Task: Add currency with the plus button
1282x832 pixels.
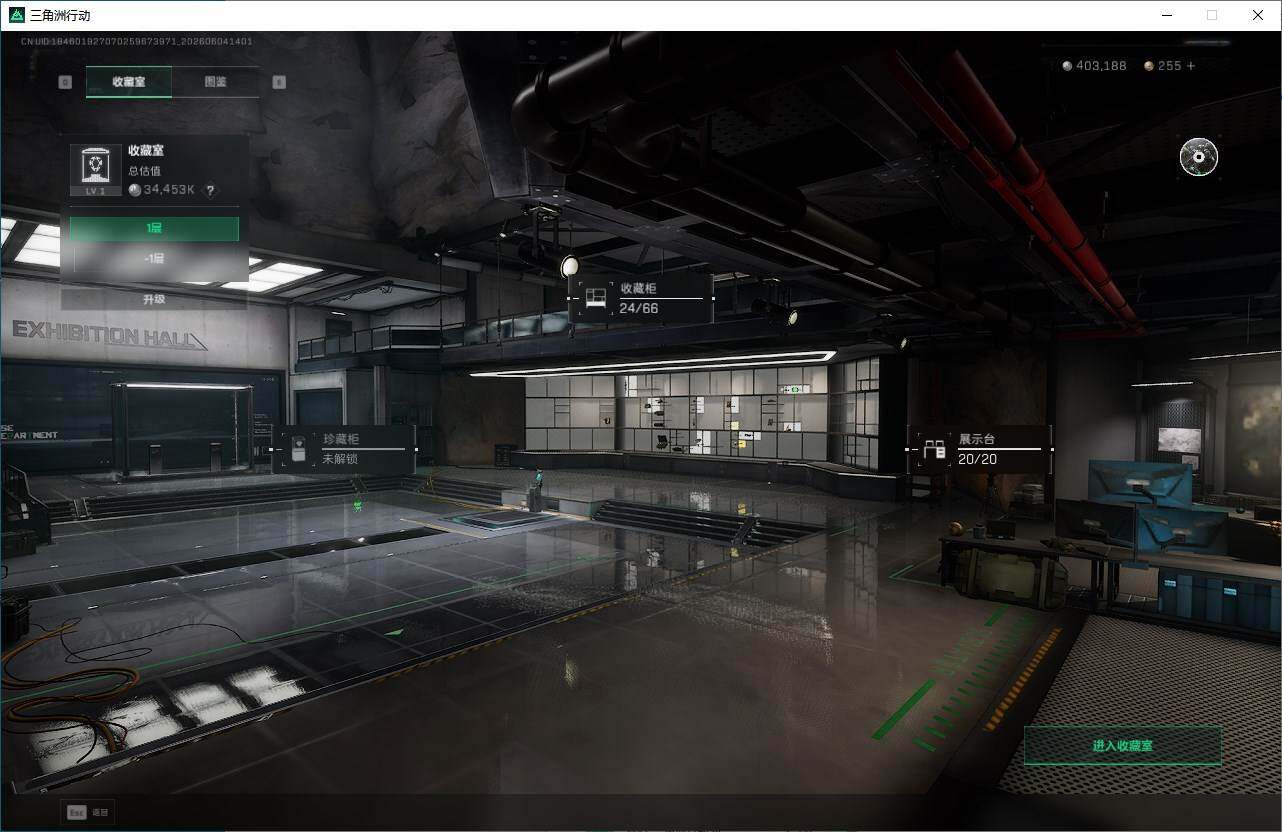Action: point(1190,66)
